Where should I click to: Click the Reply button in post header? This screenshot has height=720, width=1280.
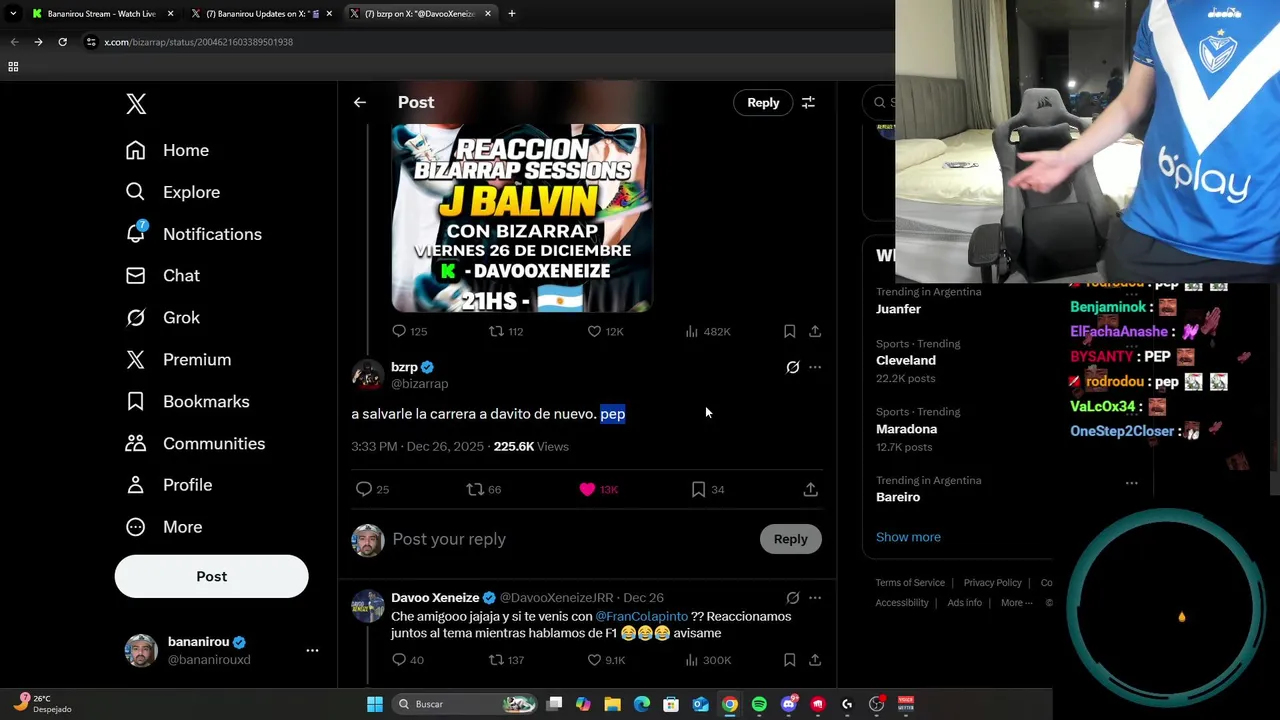coord(763,102)
